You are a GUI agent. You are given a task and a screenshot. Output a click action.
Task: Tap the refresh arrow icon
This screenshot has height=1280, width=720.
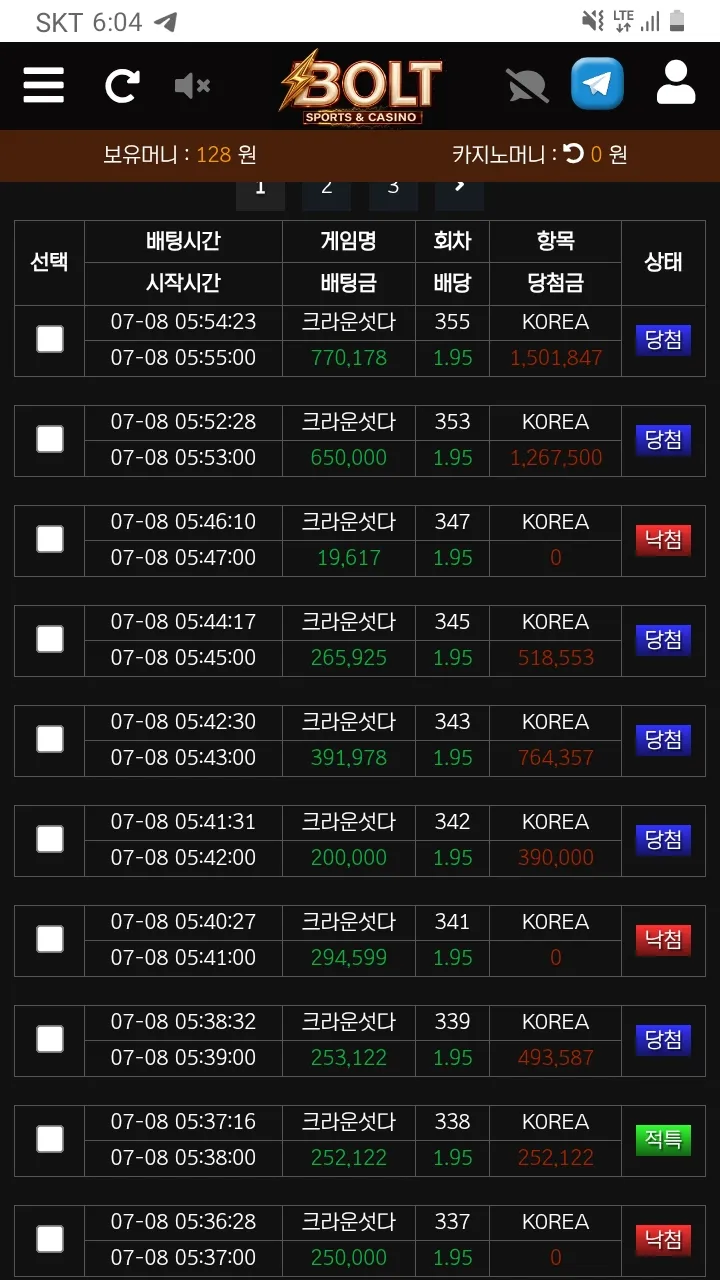click(x=122, y=85)
